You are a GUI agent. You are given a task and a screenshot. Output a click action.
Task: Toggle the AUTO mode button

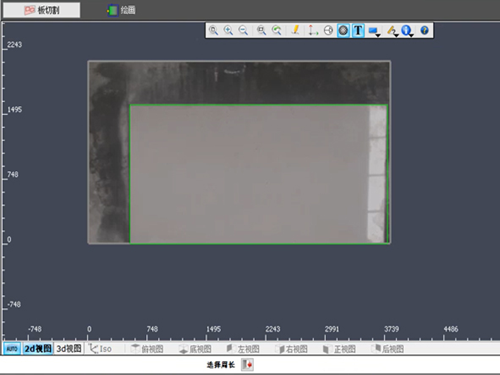click(x=12, y=349)
